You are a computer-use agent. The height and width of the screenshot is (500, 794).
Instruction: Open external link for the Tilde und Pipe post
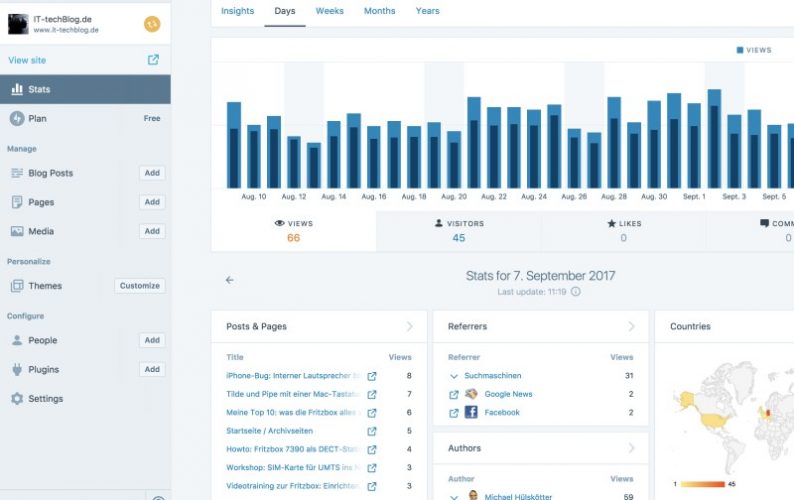(x=372, y=395)
